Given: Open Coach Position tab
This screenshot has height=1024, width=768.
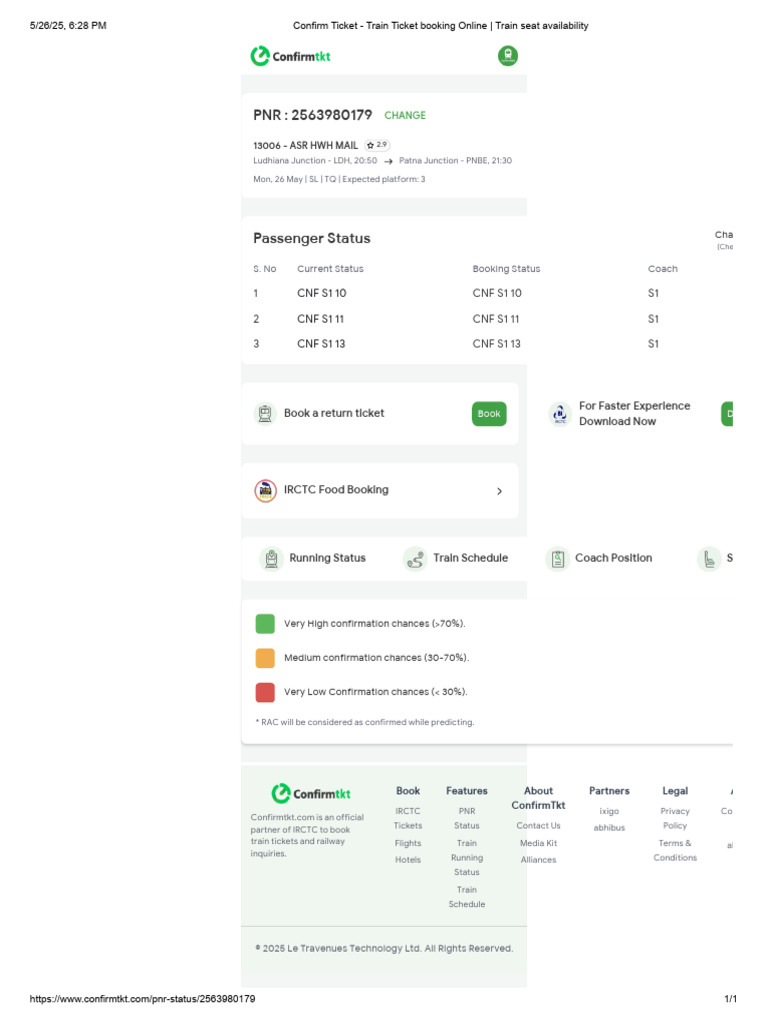Looking at the screenshot, I should [600, 558].
